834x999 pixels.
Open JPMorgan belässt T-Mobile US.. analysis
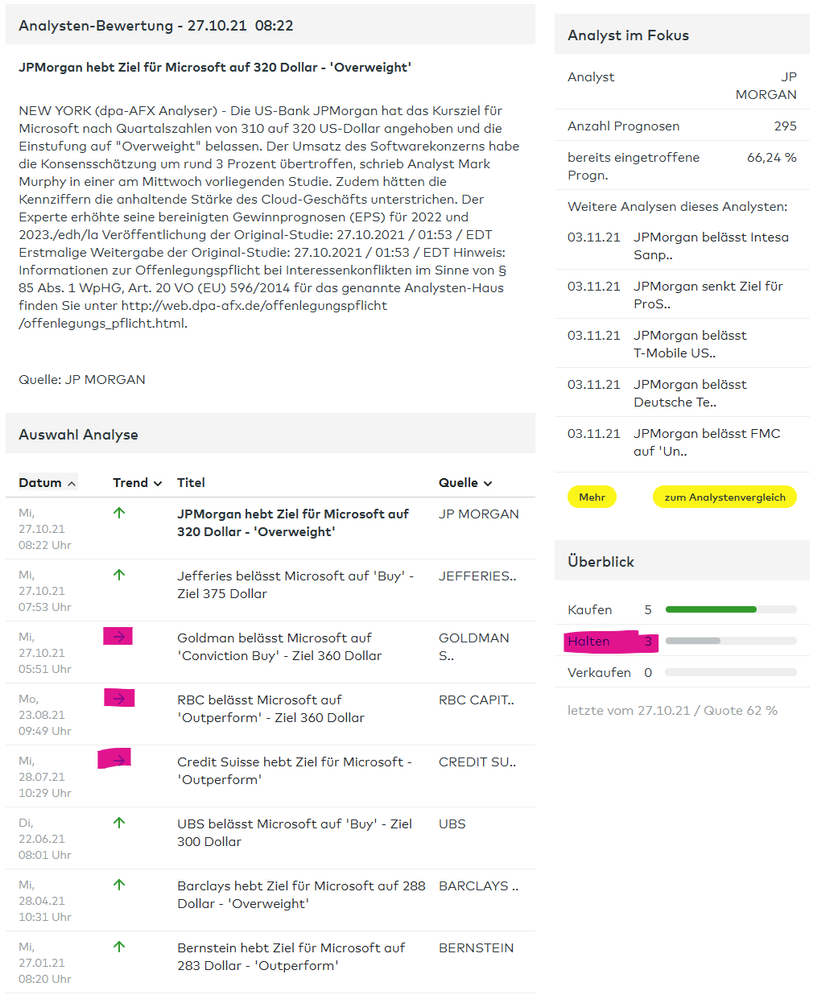tap(689, 344)
